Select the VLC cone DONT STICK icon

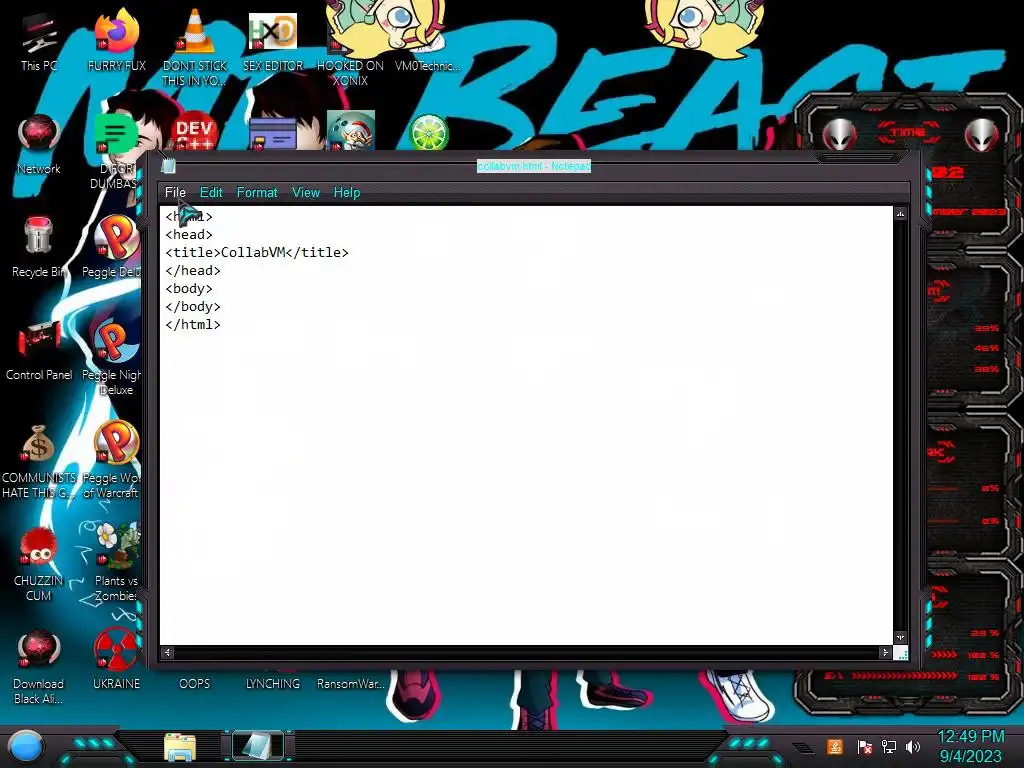195,47
